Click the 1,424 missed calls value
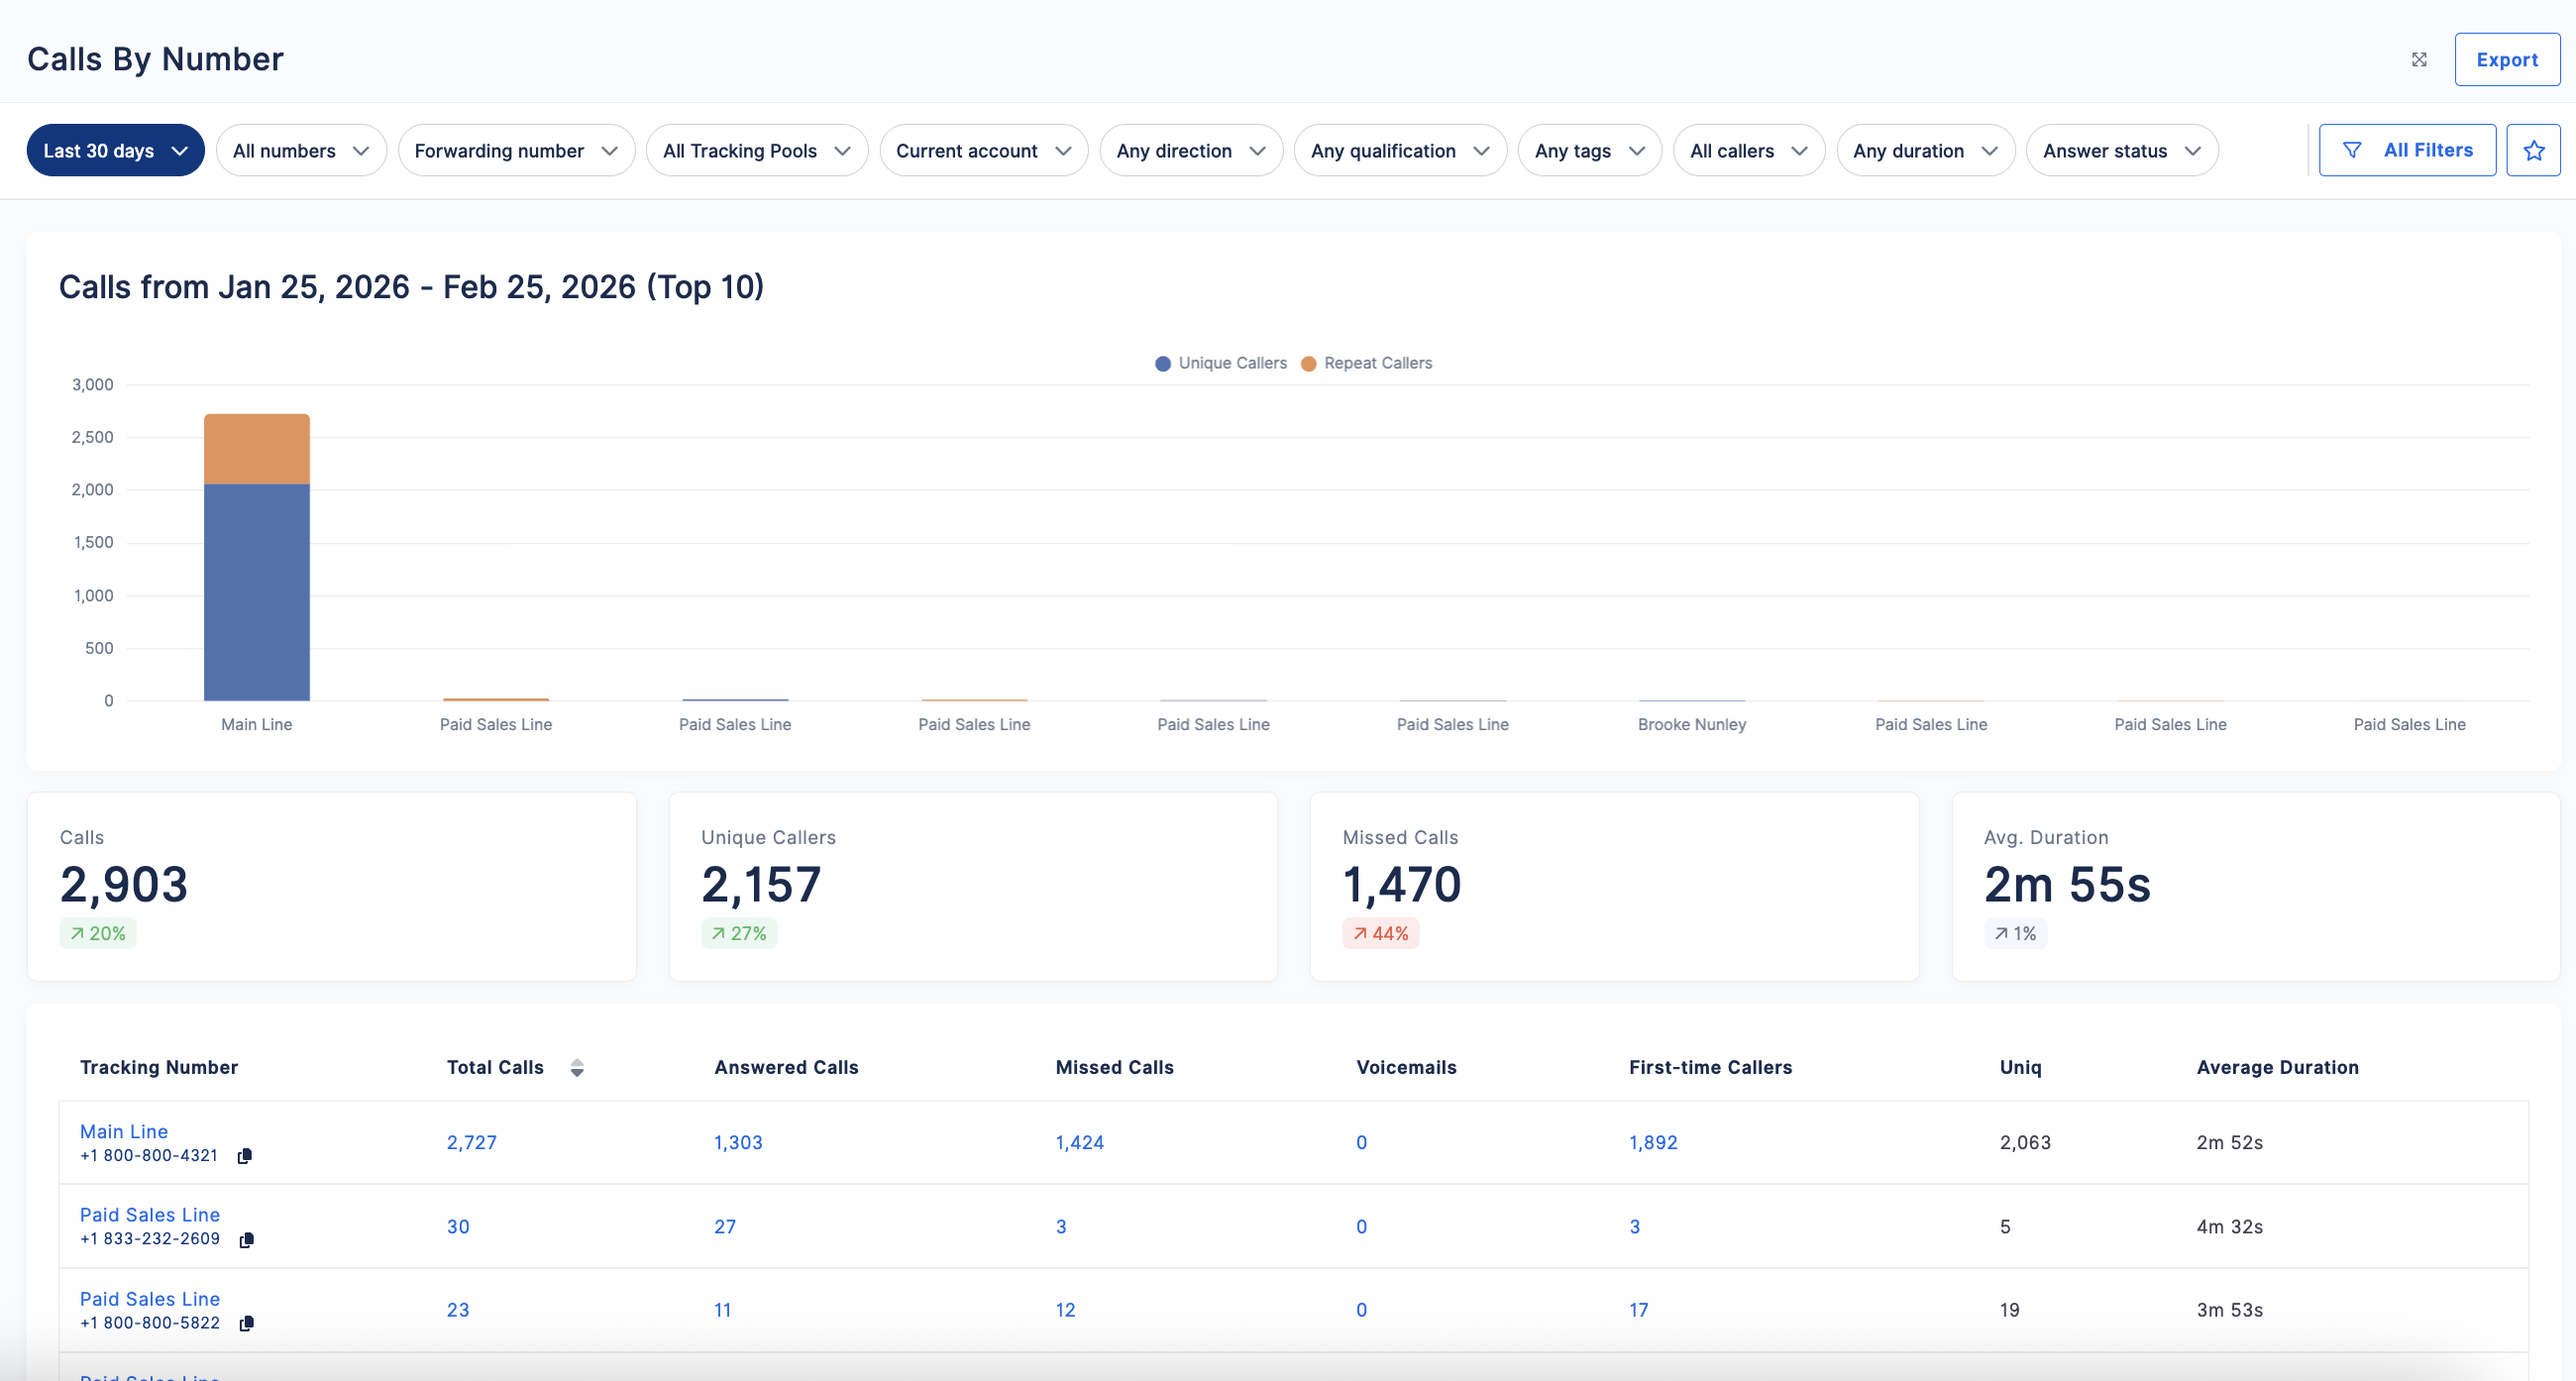Image resolution: width=2576 pixels, height=1381 pixels. 1079,1142
